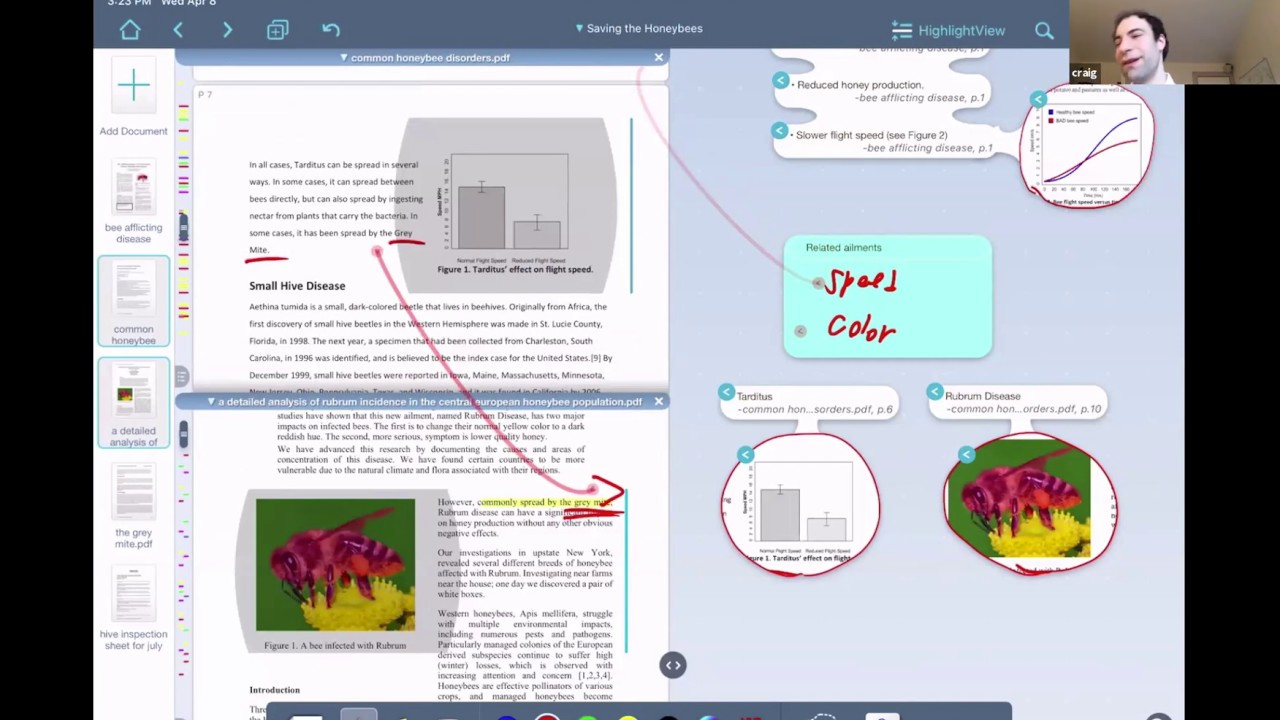Click the 'Figure 1. A bee infected with Rubrum' caption
1280x720 pixels.
335,646
